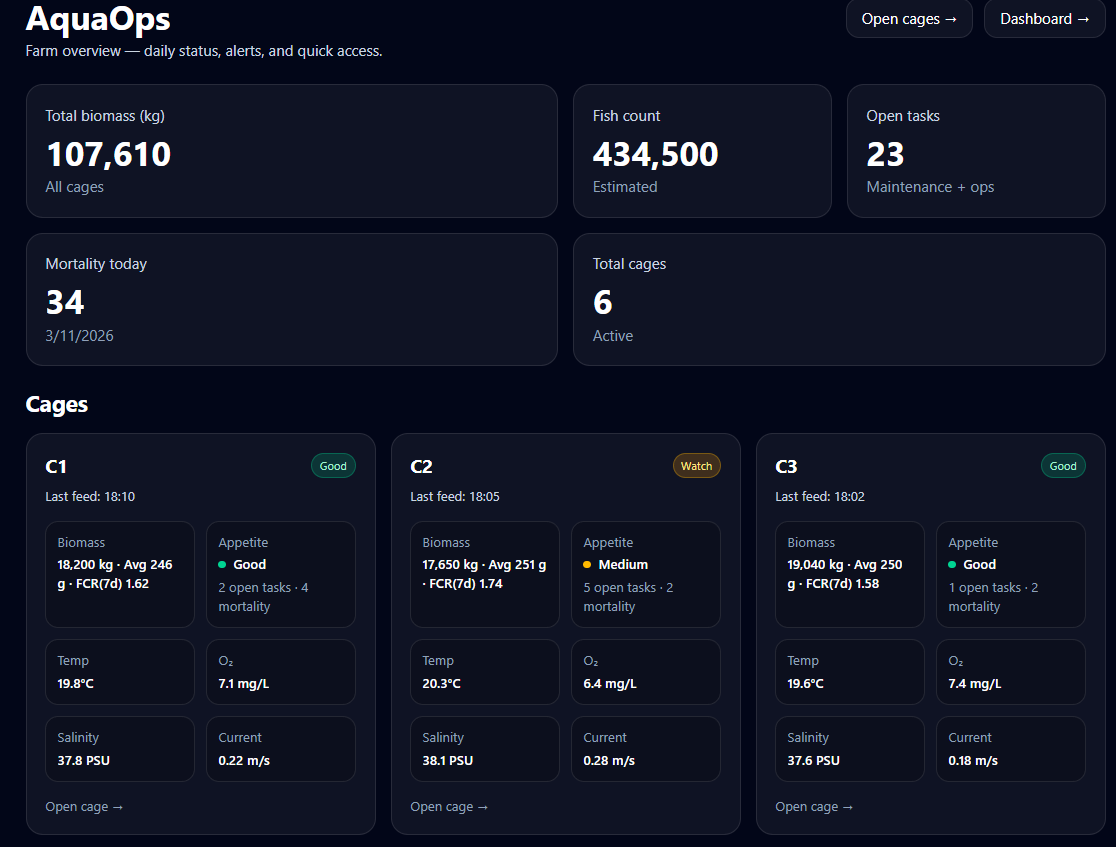
Task: Click green appetite dot in C3
Action: pyautogui.click(x=953, y=565)
